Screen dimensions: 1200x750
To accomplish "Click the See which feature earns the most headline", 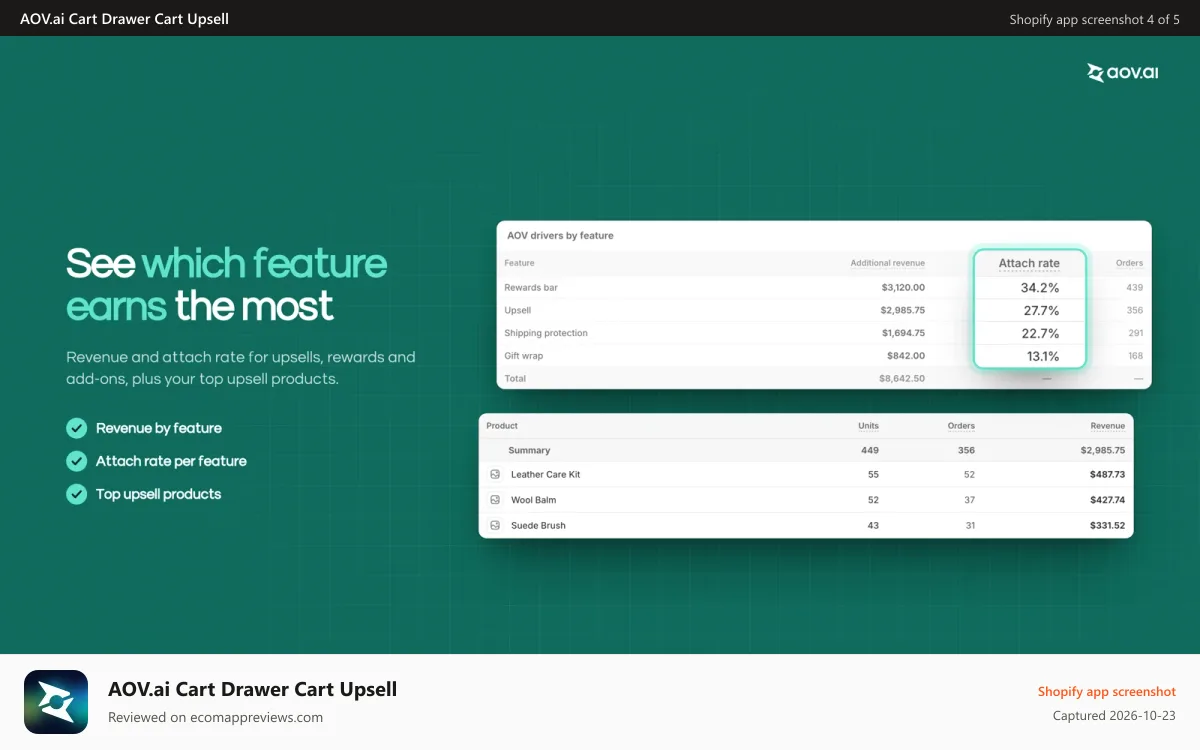I will click(x=226, y=285).
